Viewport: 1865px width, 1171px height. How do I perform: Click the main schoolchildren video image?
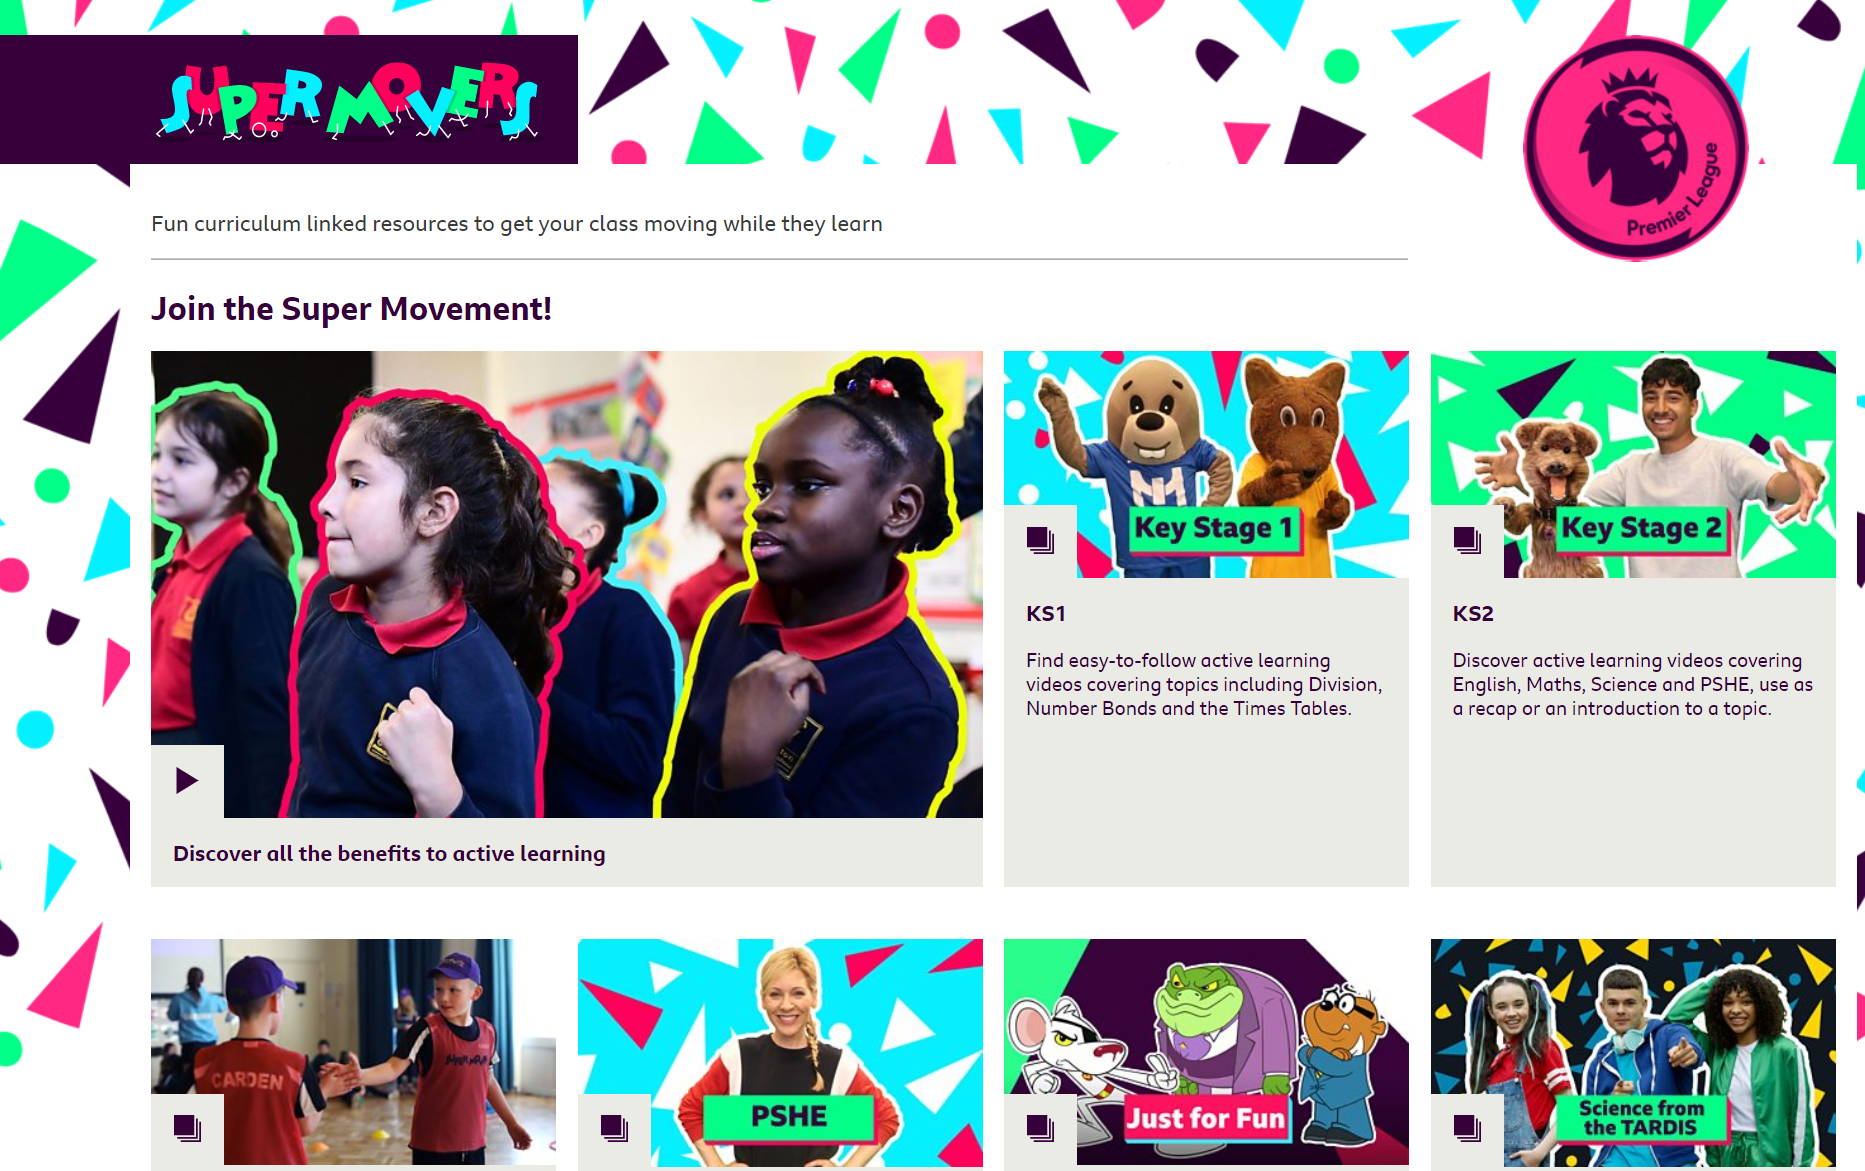point(567,584)
